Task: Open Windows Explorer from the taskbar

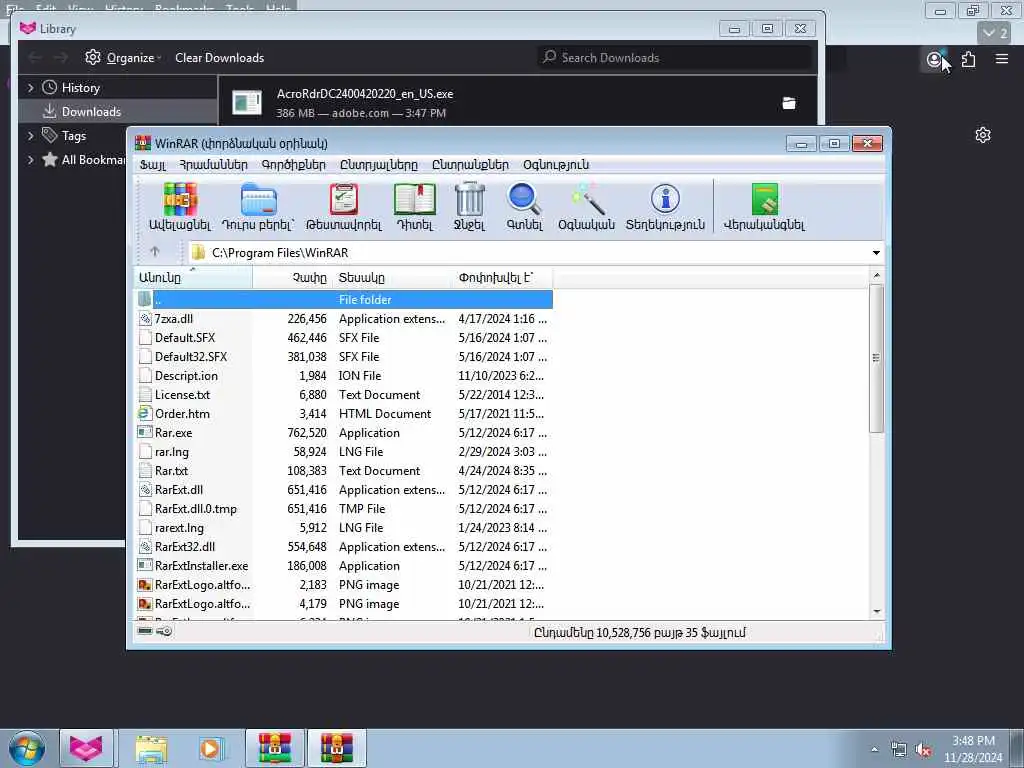Action: (152, 748)
